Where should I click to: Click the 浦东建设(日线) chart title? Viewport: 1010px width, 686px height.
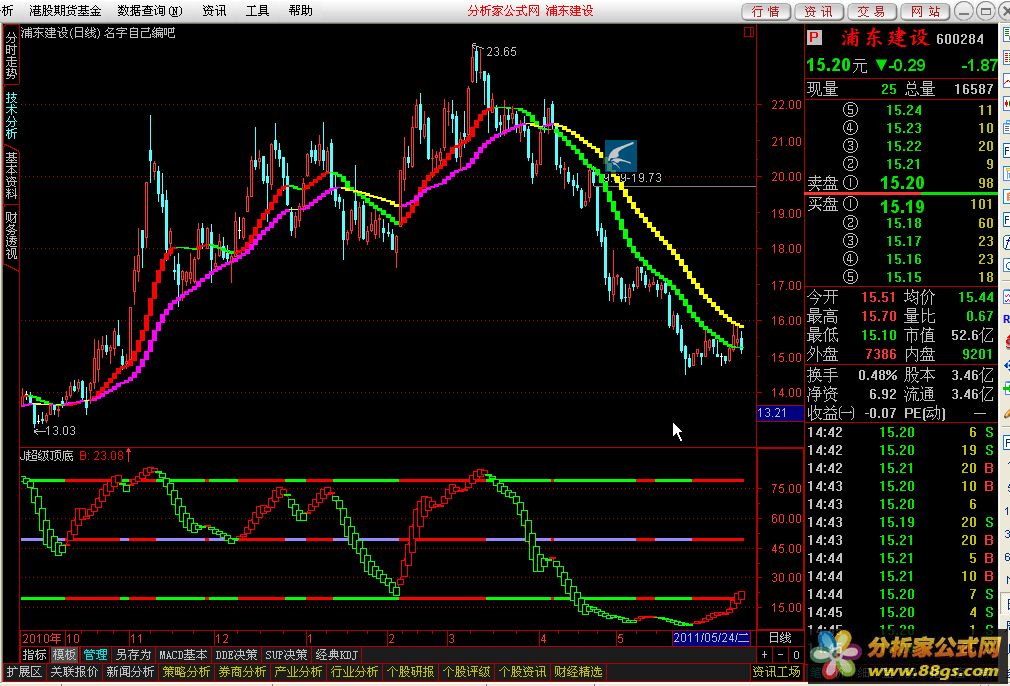[61, 32]
